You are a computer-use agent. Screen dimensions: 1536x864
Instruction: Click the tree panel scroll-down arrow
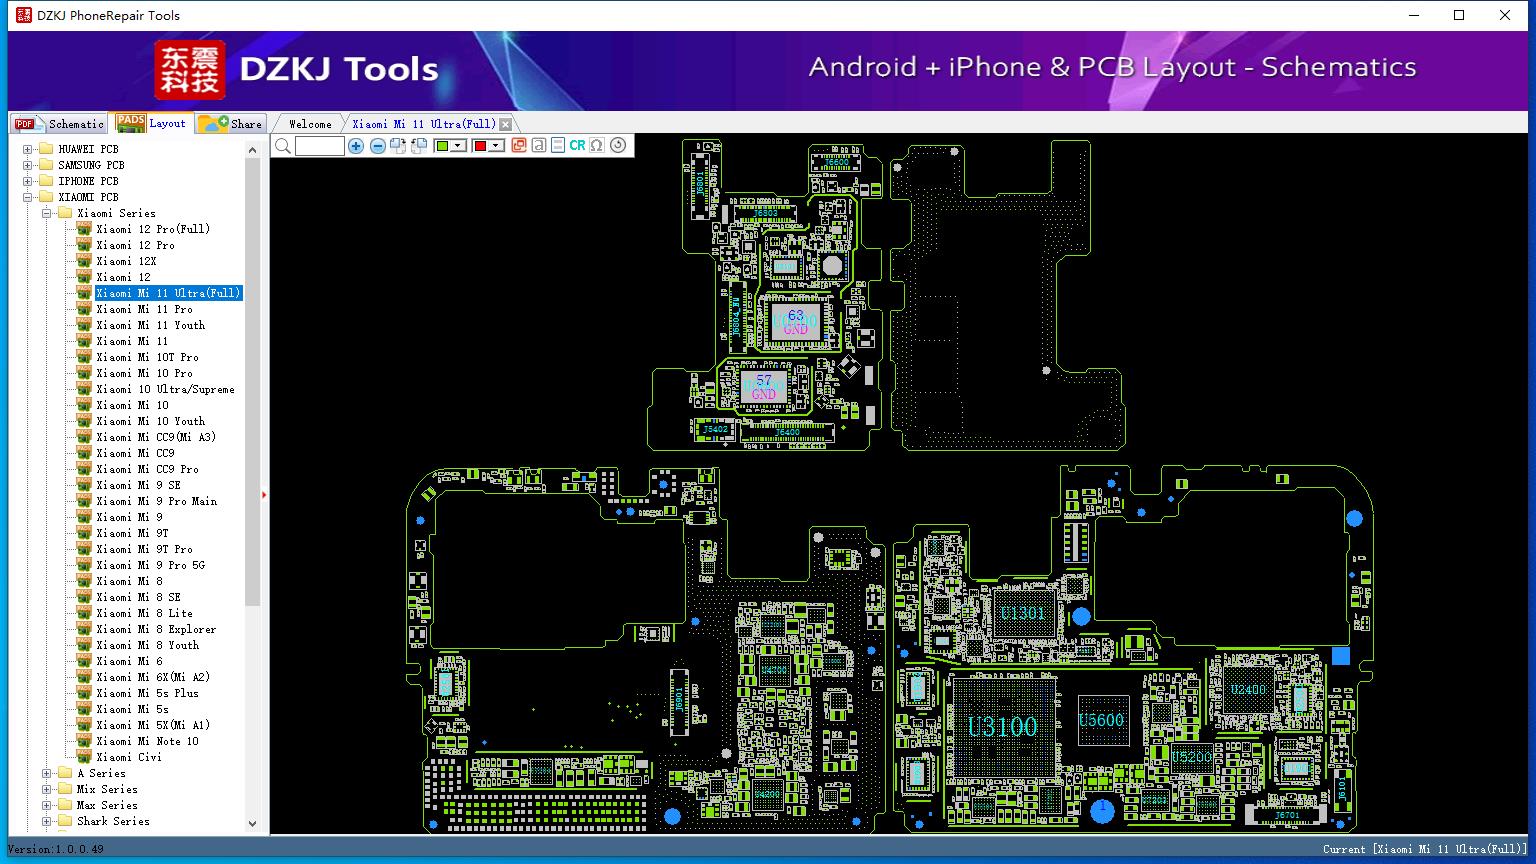point(252,824)
